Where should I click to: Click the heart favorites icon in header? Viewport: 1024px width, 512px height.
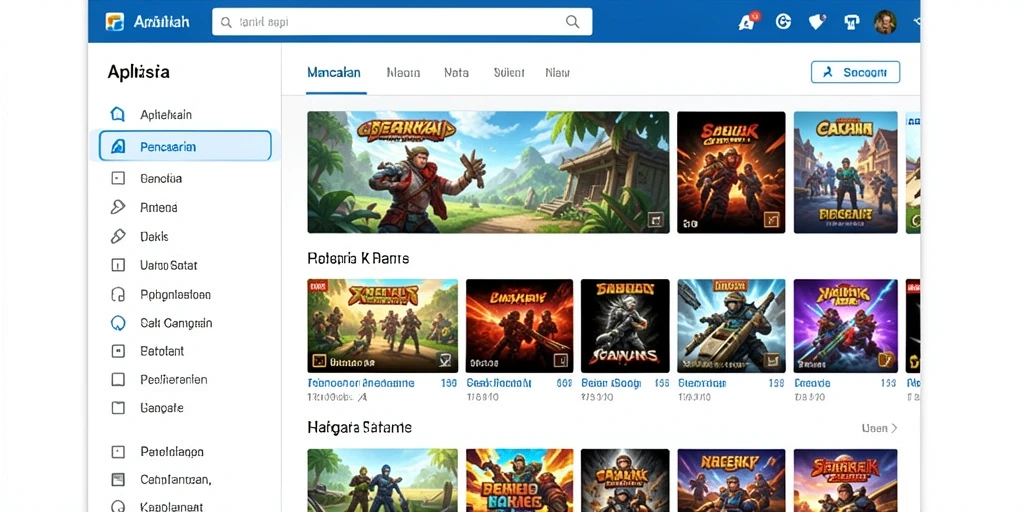817,22
